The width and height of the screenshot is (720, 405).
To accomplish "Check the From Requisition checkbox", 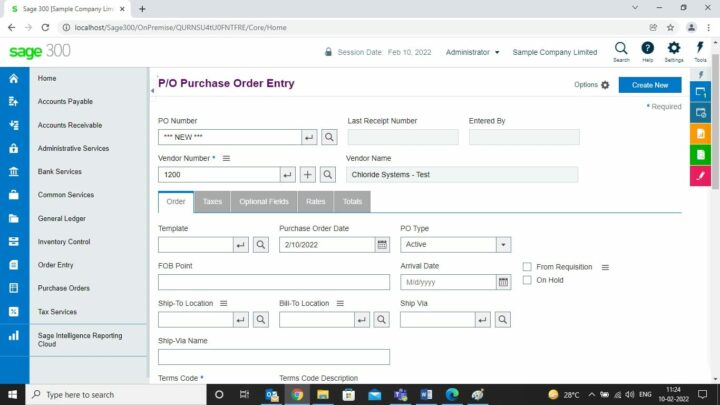I will 527,267.
